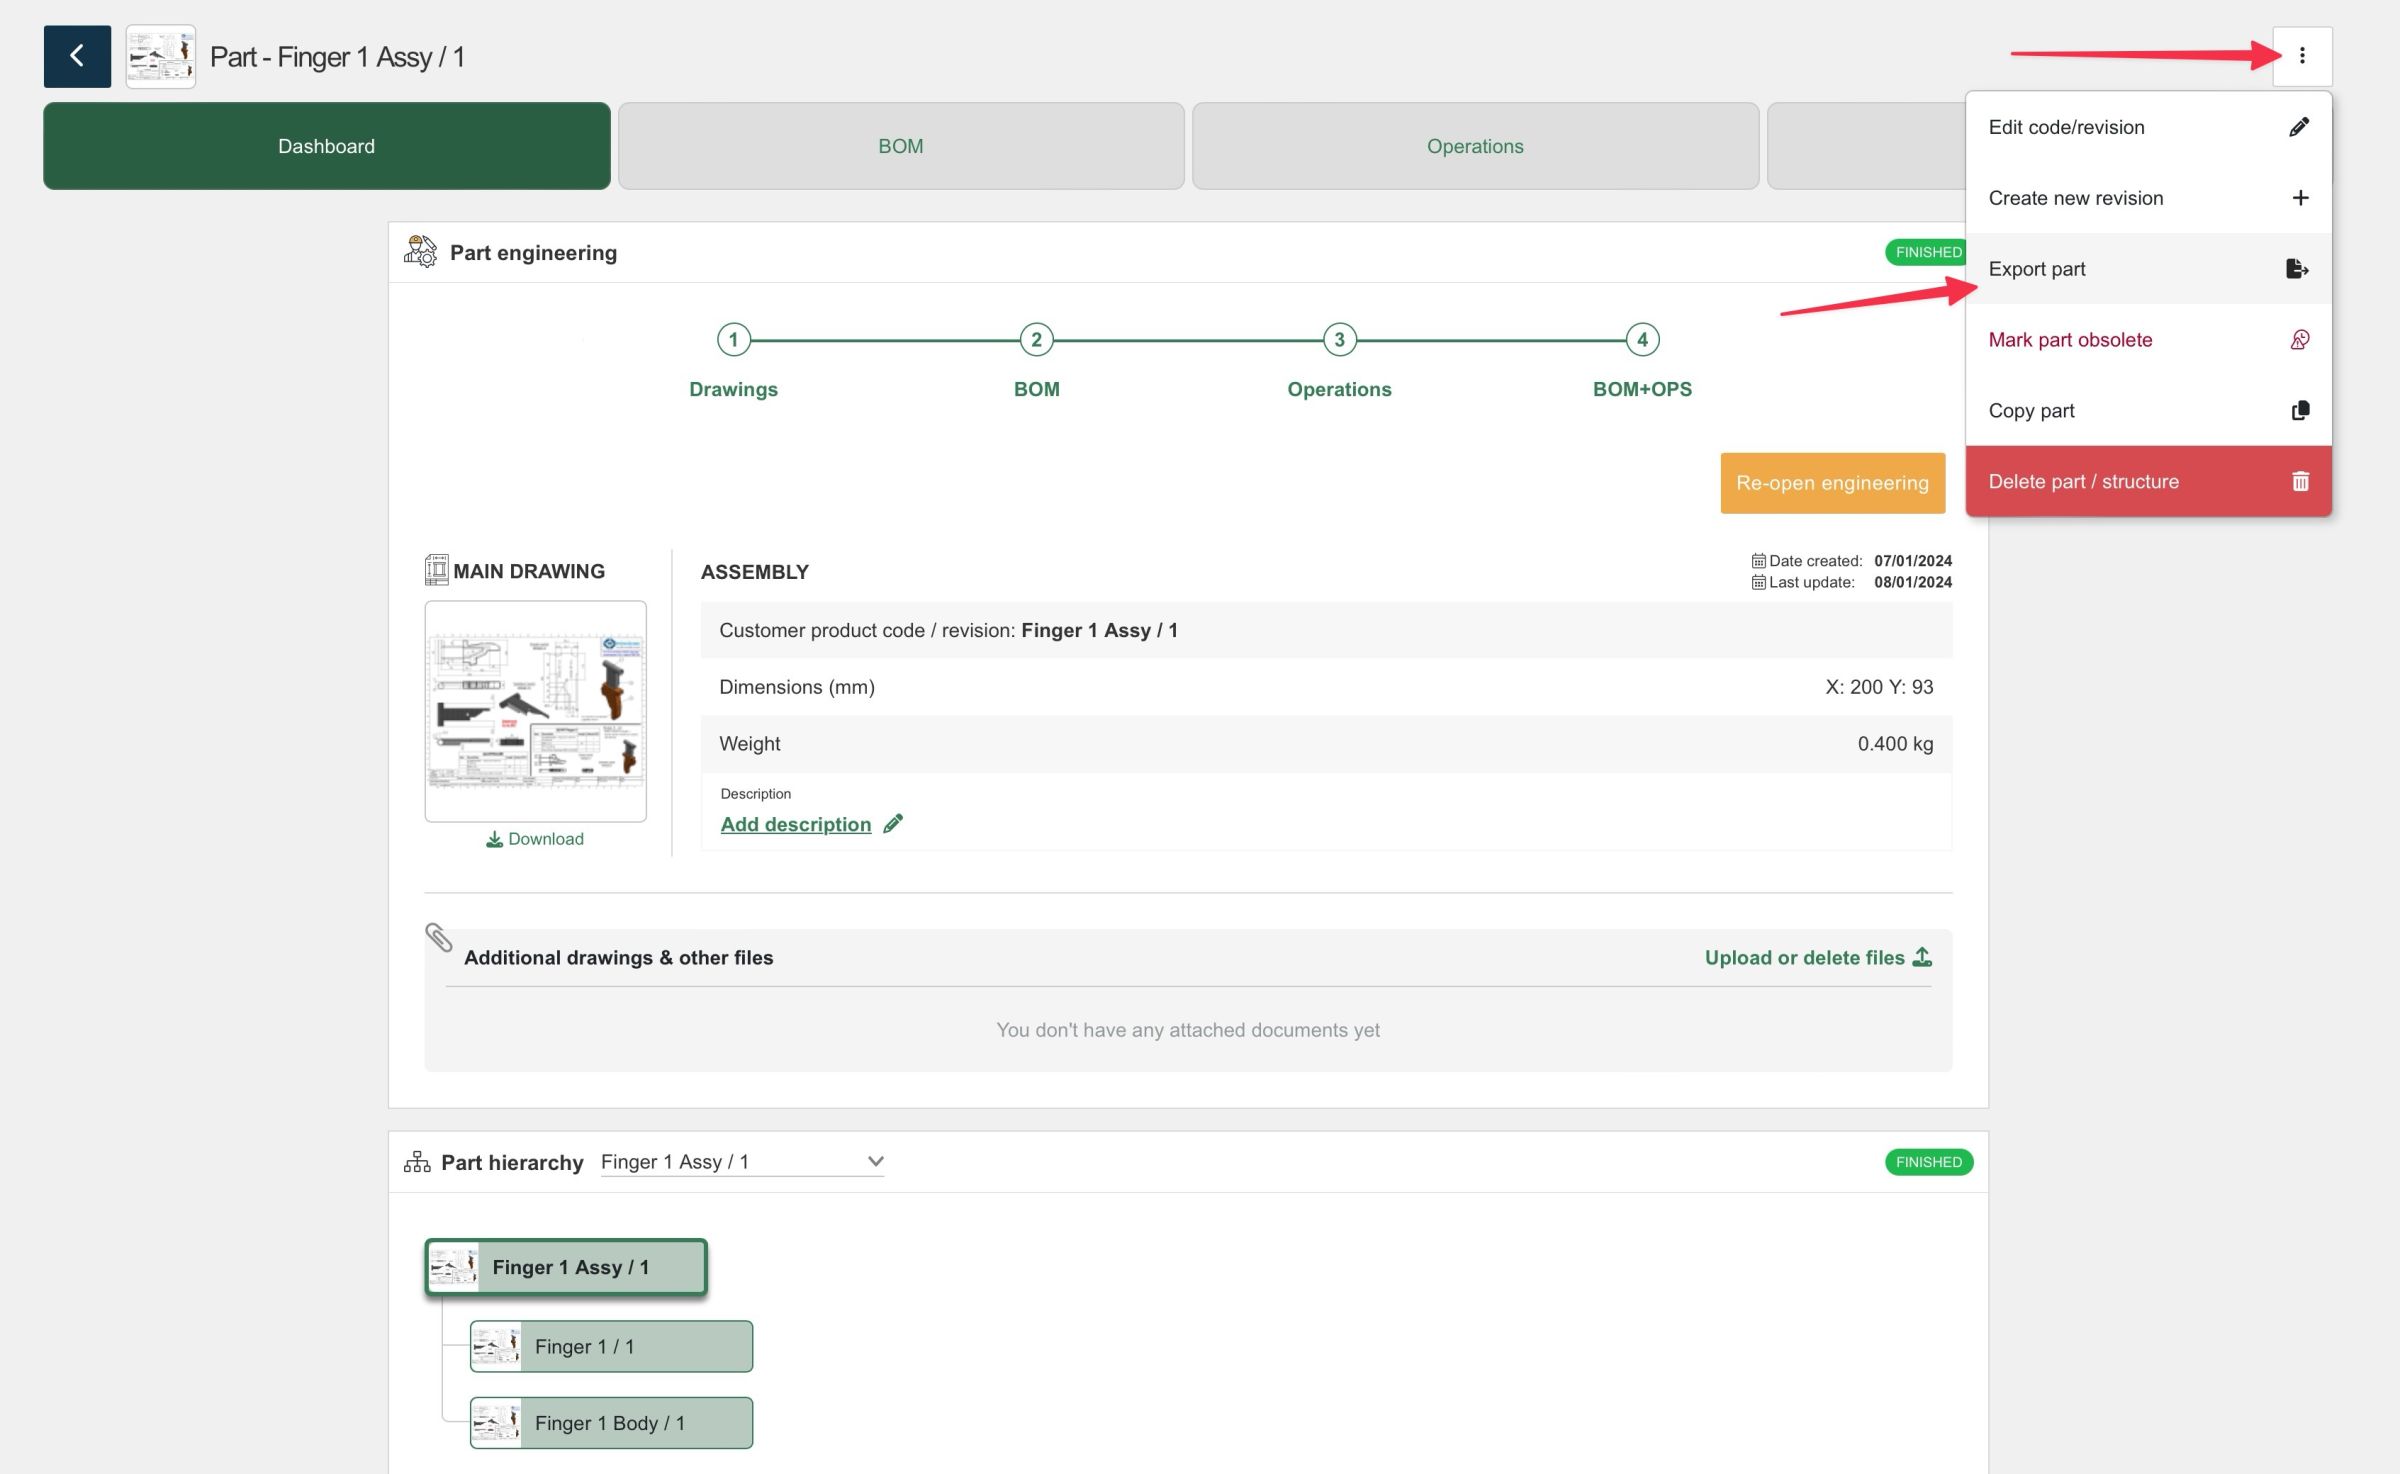Click the Mark part obsolete icon
The height and width of the screenshot is (1474, 2400).
2299,340
